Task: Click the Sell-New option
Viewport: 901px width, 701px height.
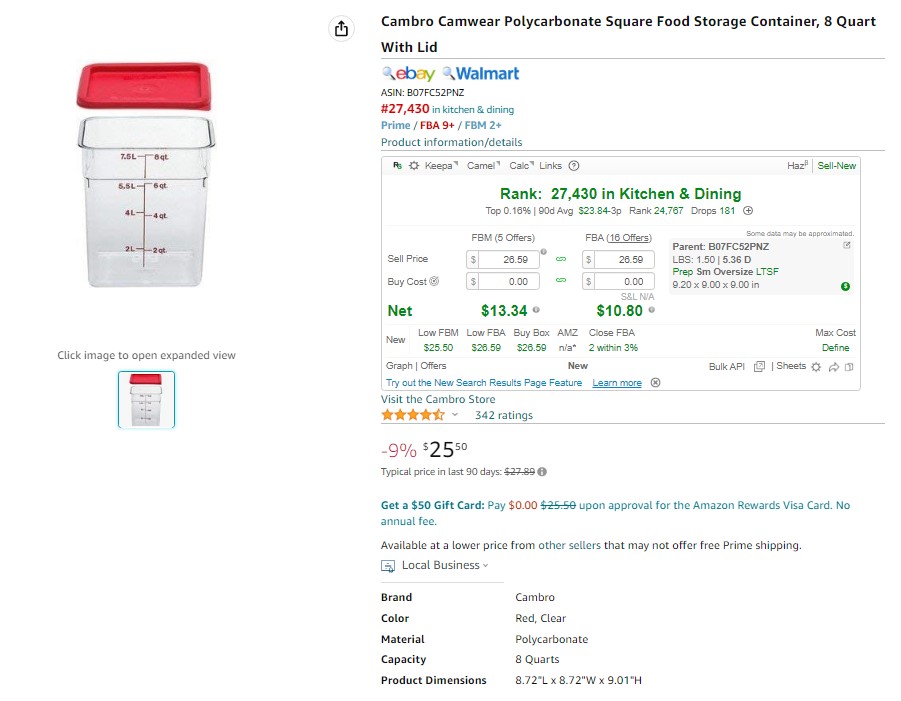Action: (x=837, y=165)
